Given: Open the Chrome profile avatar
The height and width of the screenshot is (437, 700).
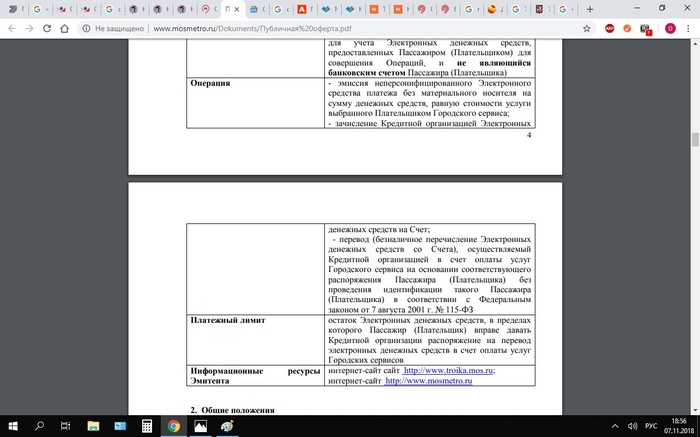Looking at the screenshot, I should 668,29.
